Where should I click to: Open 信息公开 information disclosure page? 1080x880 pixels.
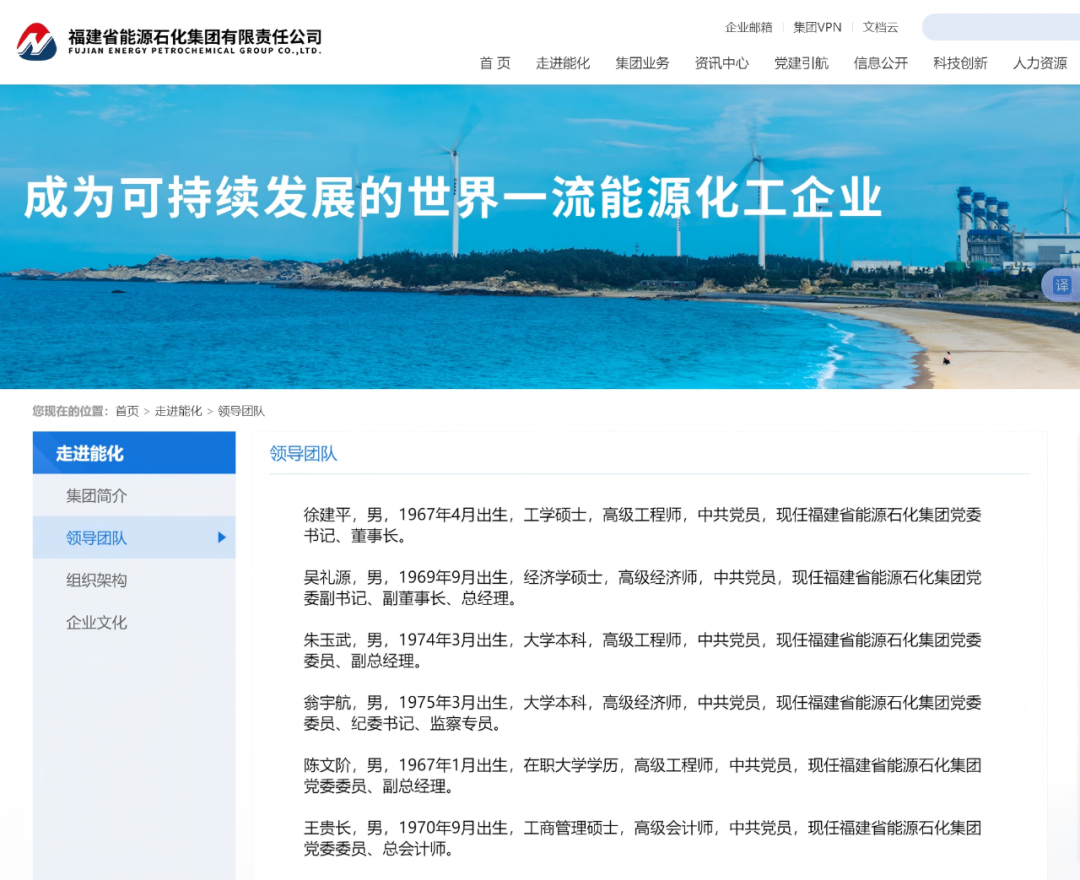click(x=880, y=62)
